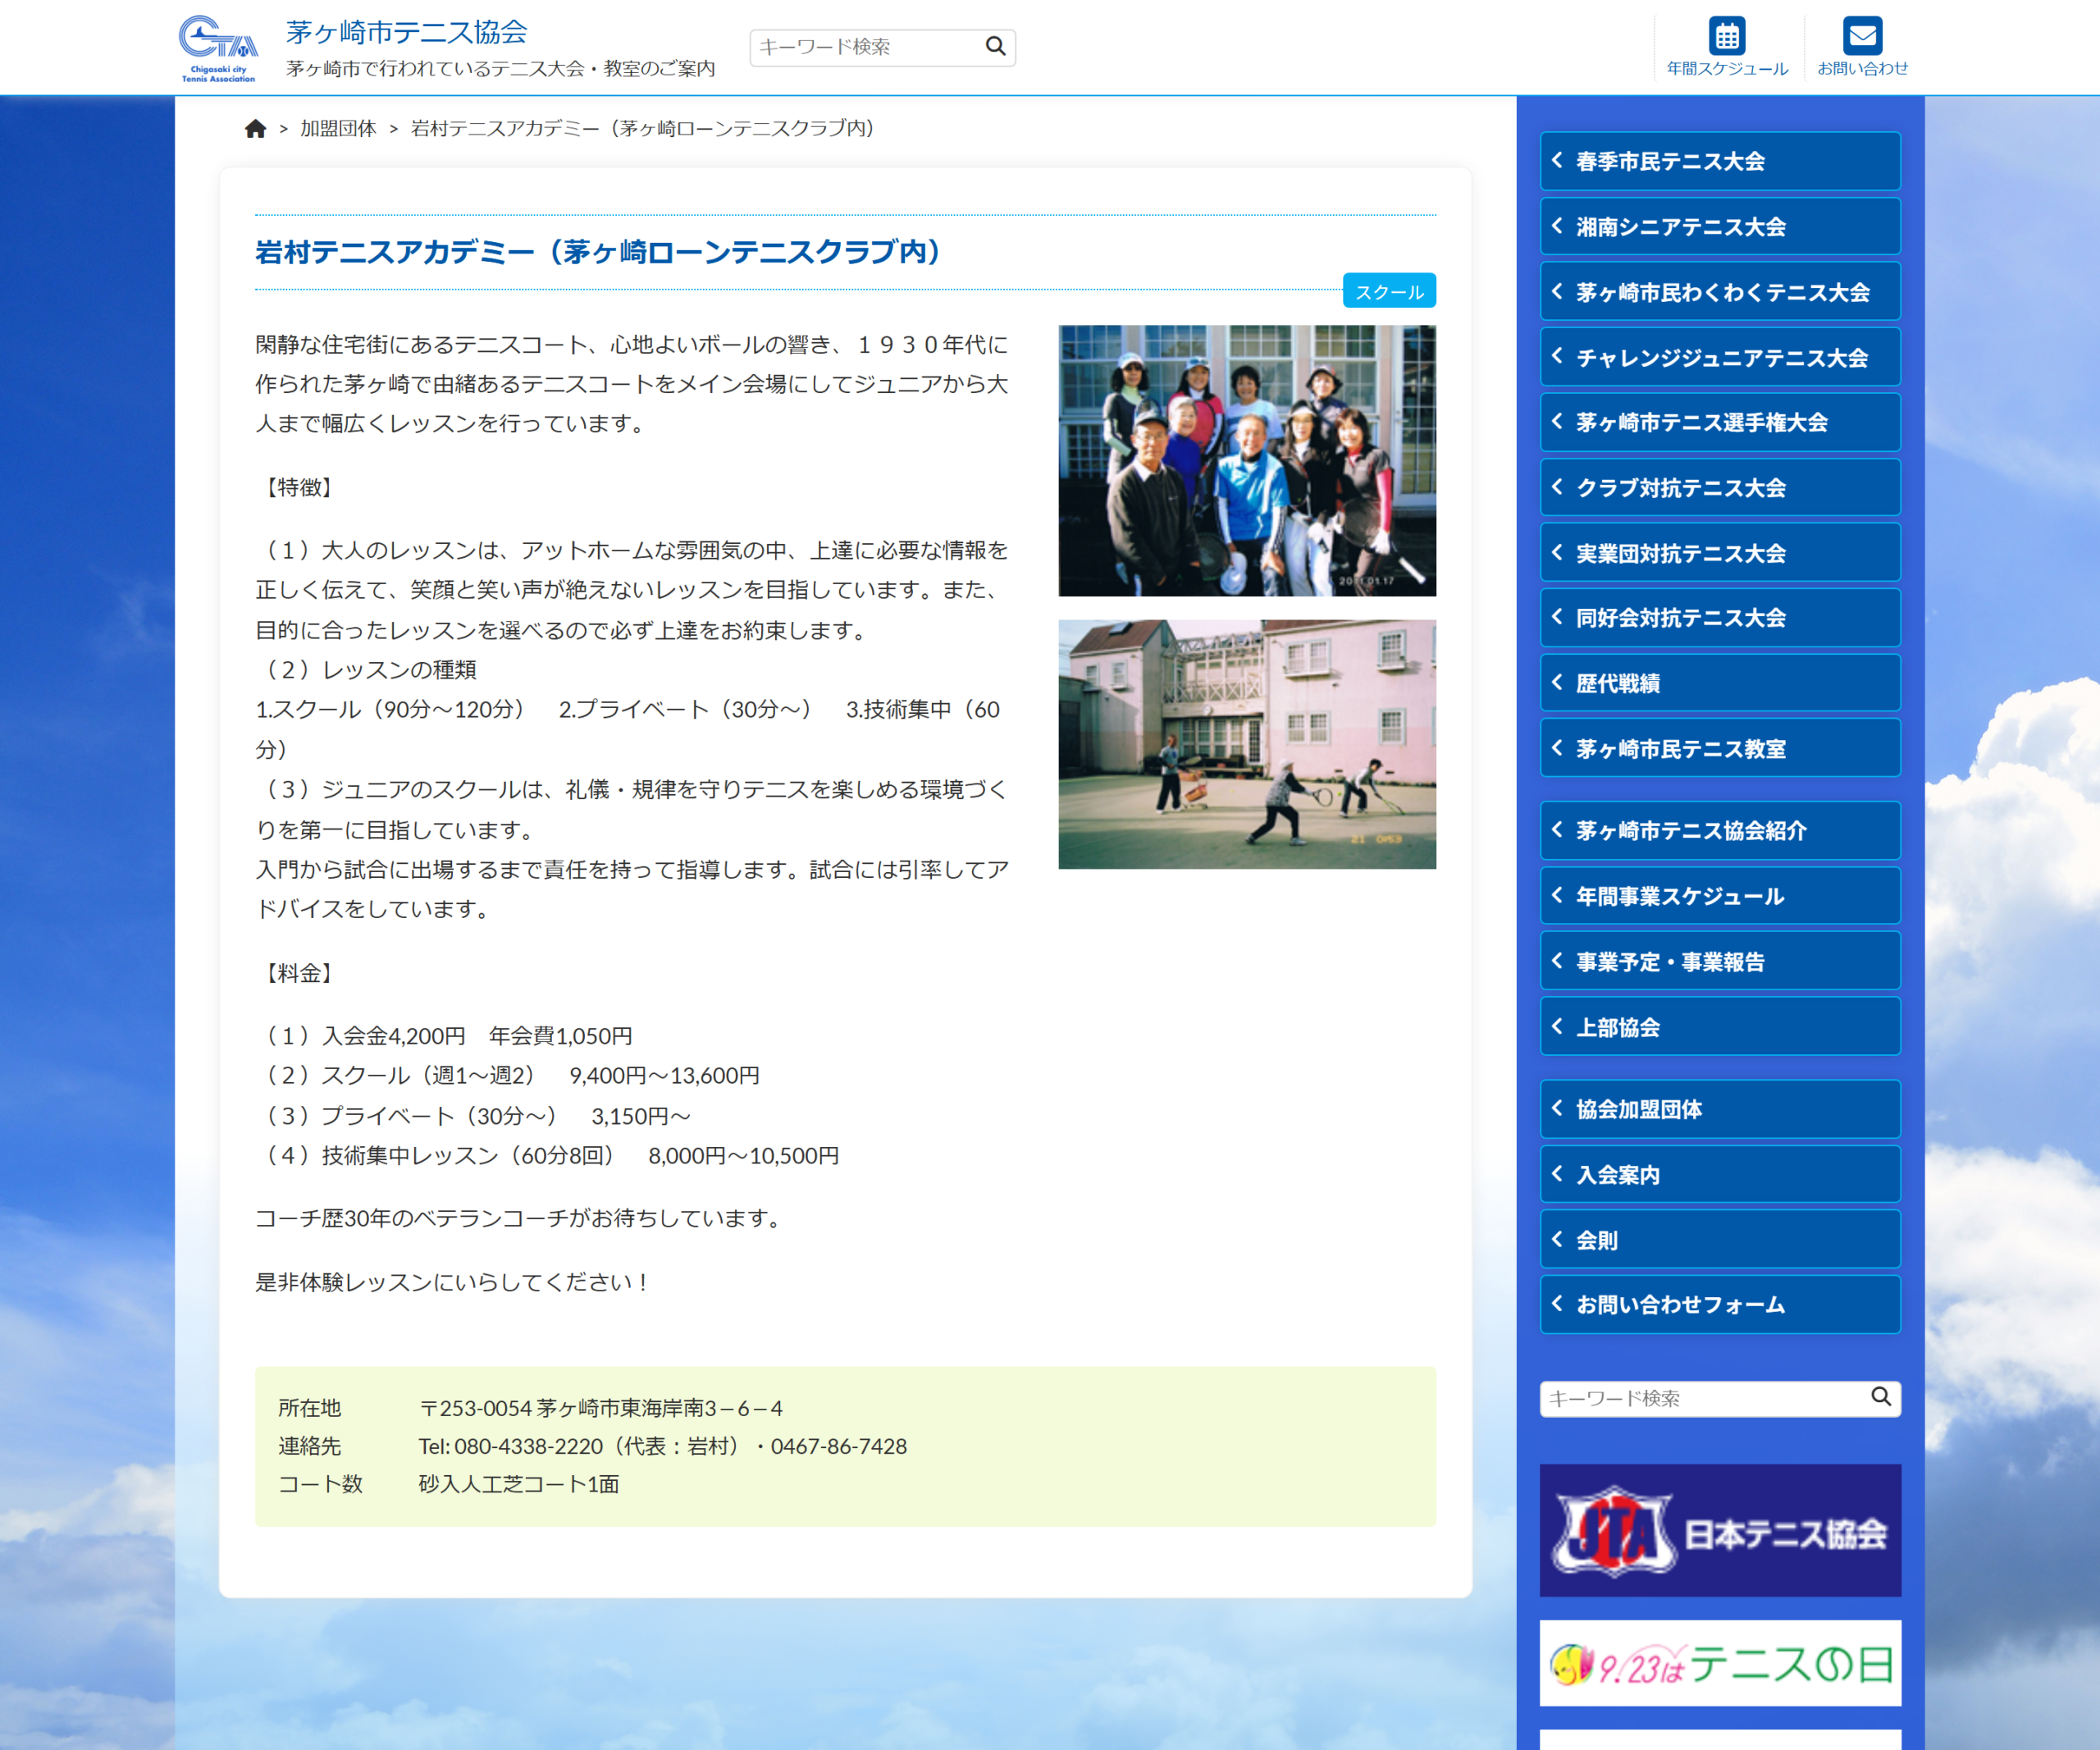This screenshot has width=2100, height=1750.
Task: Click the Chigasaki Tennis Association logo
Action: 218,48
